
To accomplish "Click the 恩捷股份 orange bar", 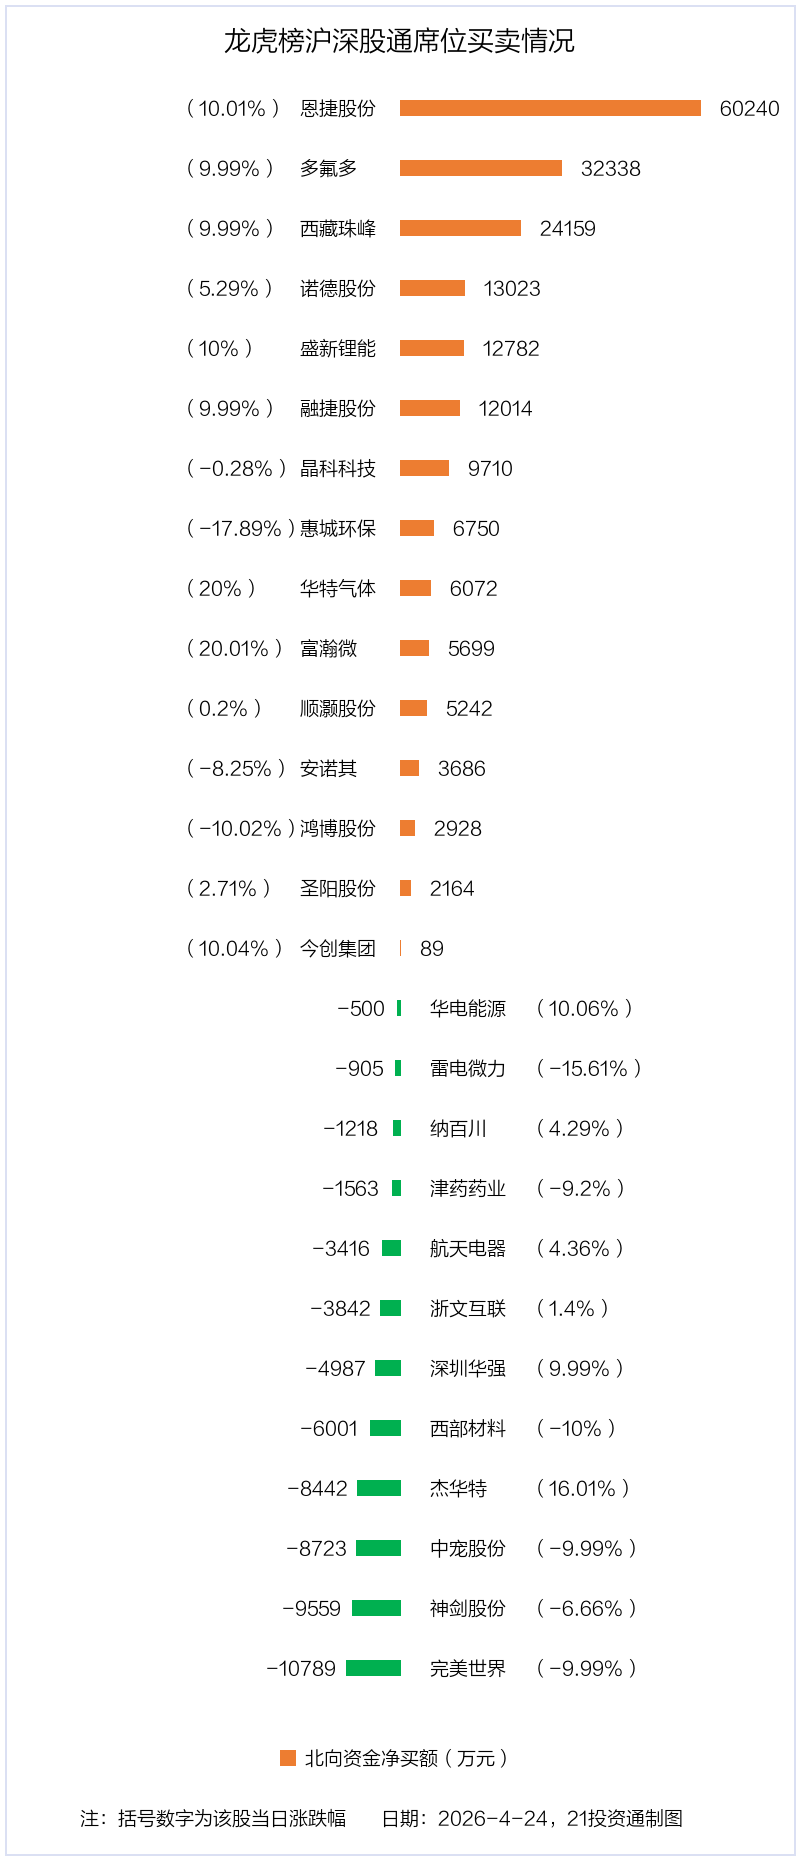I will click(x=550, y=108).
